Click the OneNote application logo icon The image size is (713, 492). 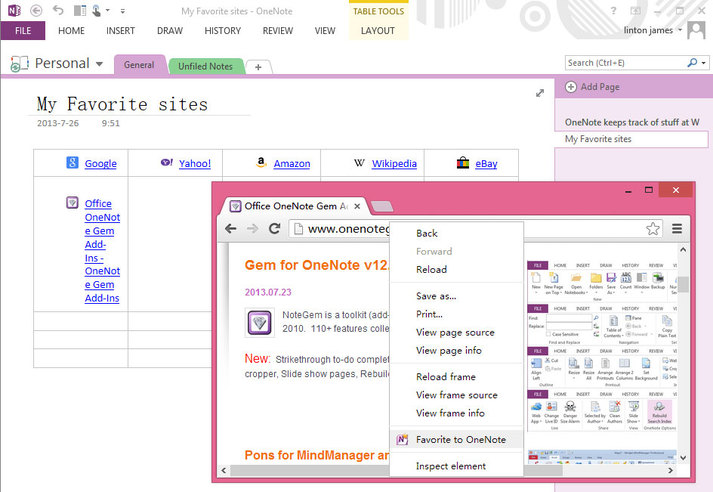click(x=14, y=10)
